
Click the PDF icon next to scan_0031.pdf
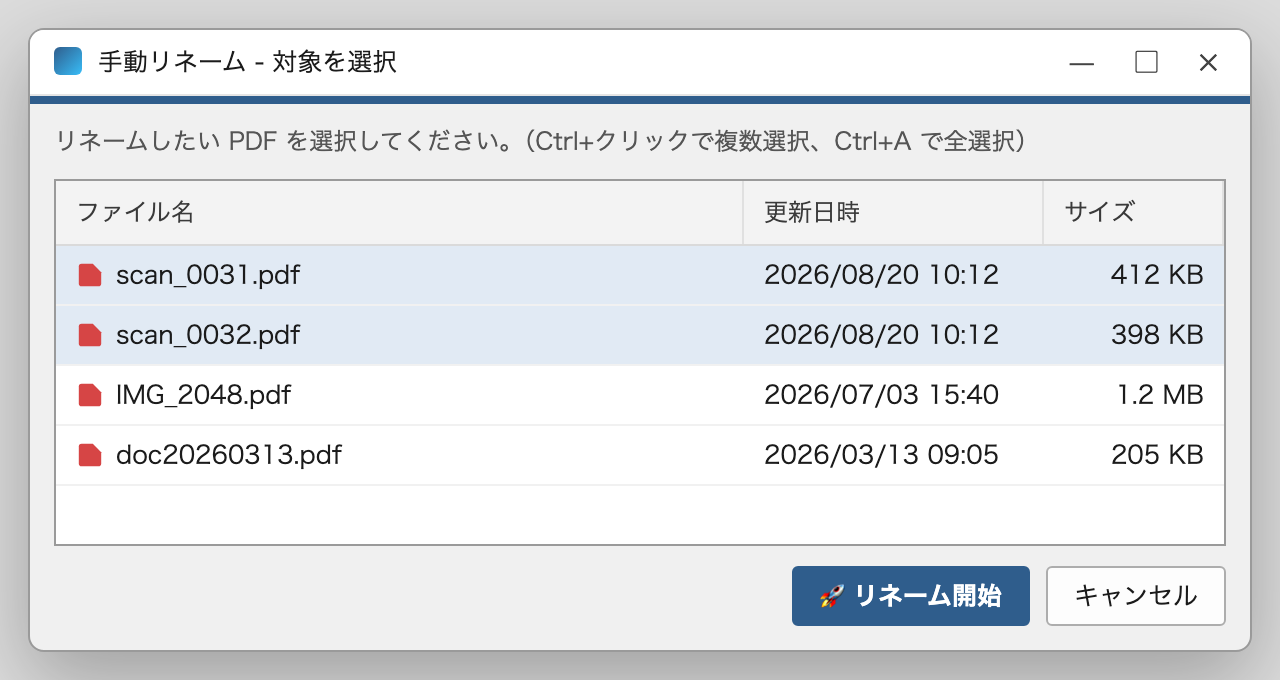pyautogui.click(x=90, y=275)
